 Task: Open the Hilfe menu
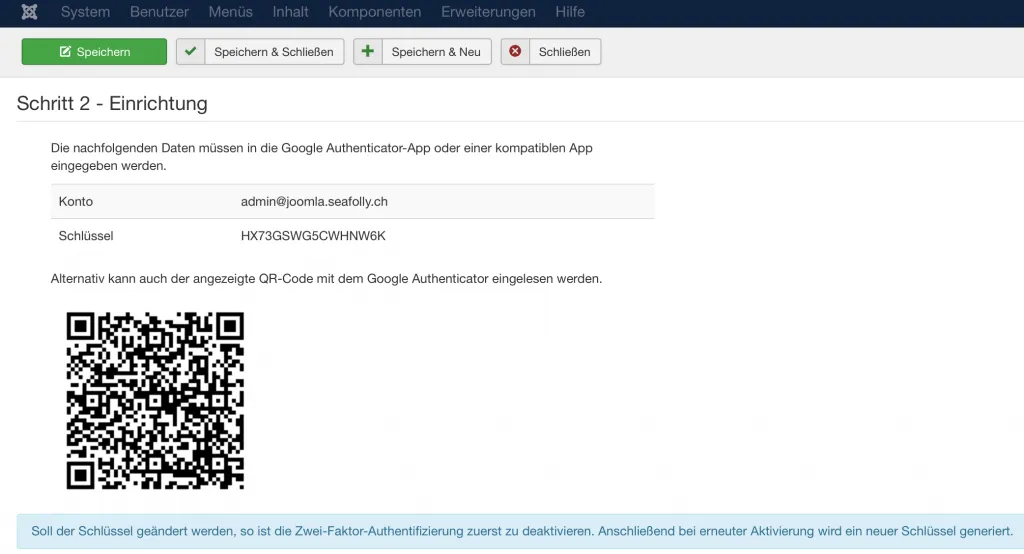tap(570, 12)
